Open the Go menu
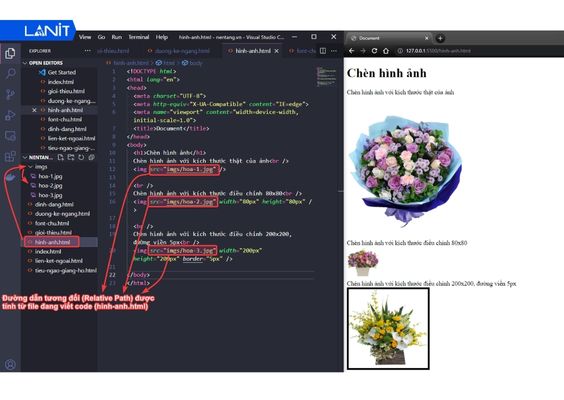Image resolution: width=564 pixels, height=400 pixels. [101, 37]
